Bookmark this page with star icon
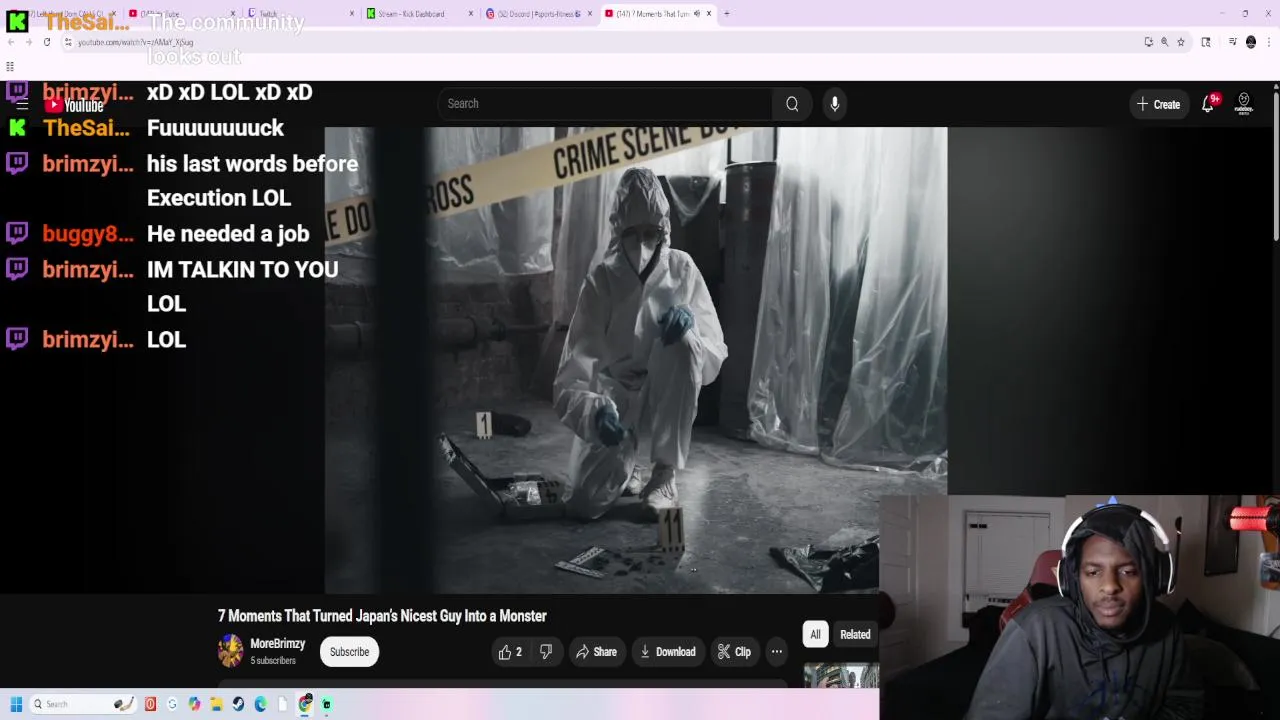Image resolution: width=1280 pixels, height=720 pixels. [1181, 42]
